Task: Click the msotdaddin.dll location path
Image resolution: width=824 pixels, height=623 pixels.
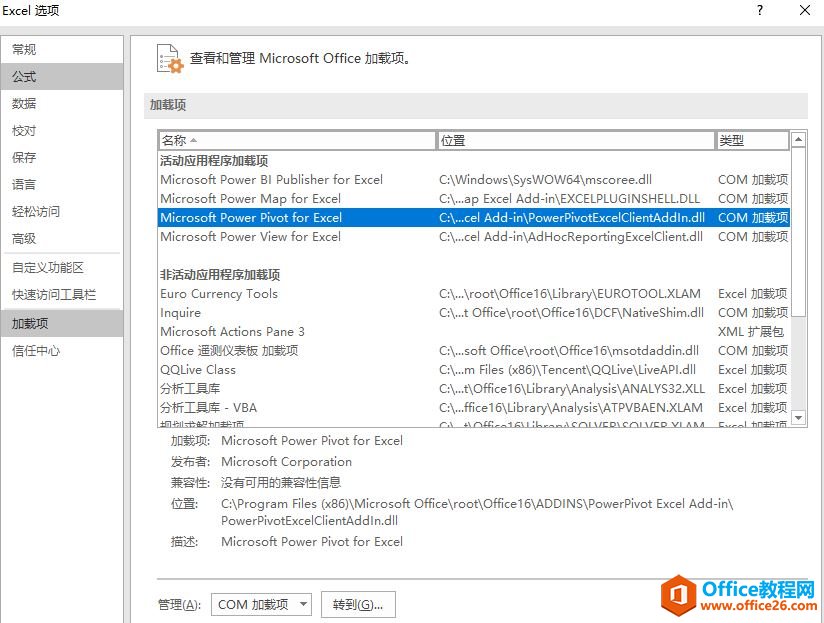Action: (x=569, y=350)
